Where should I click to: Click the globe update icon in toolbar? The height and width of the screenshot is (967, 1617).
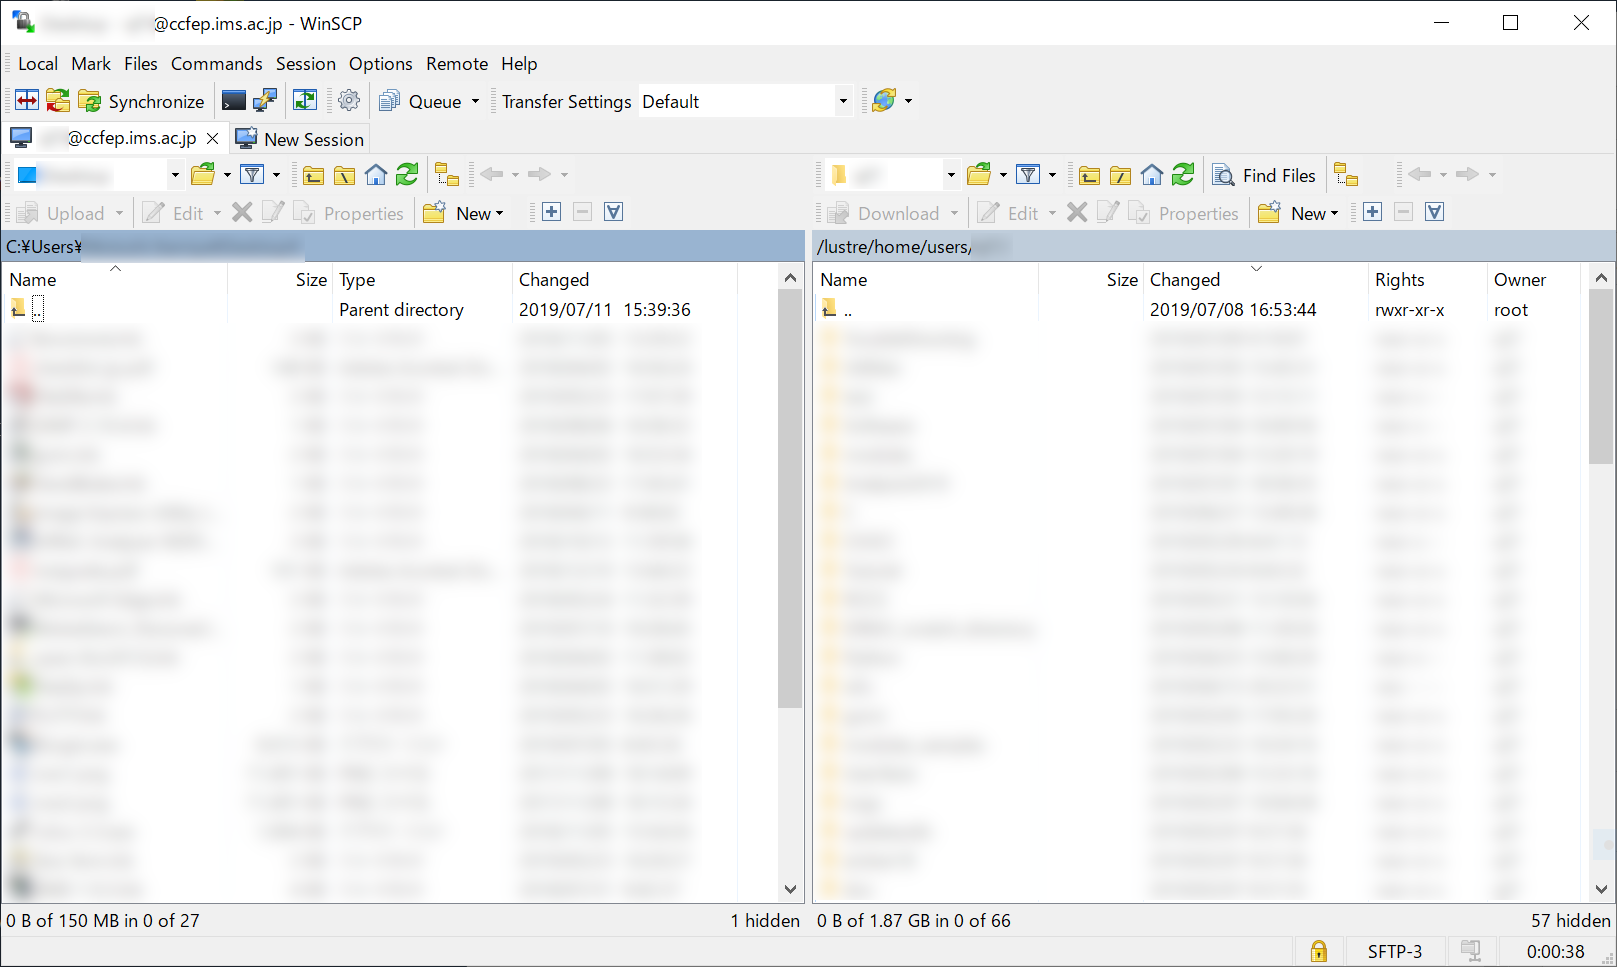point(884,101)
